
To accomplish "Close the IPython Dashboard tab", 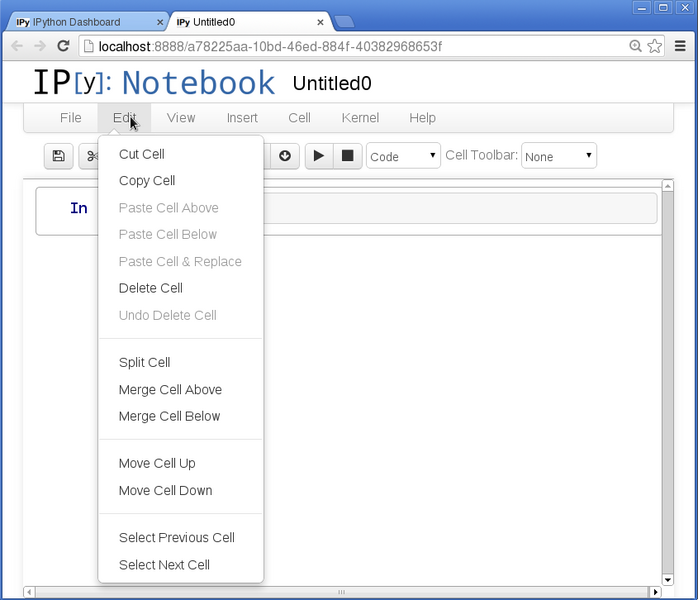I will 160,22.
